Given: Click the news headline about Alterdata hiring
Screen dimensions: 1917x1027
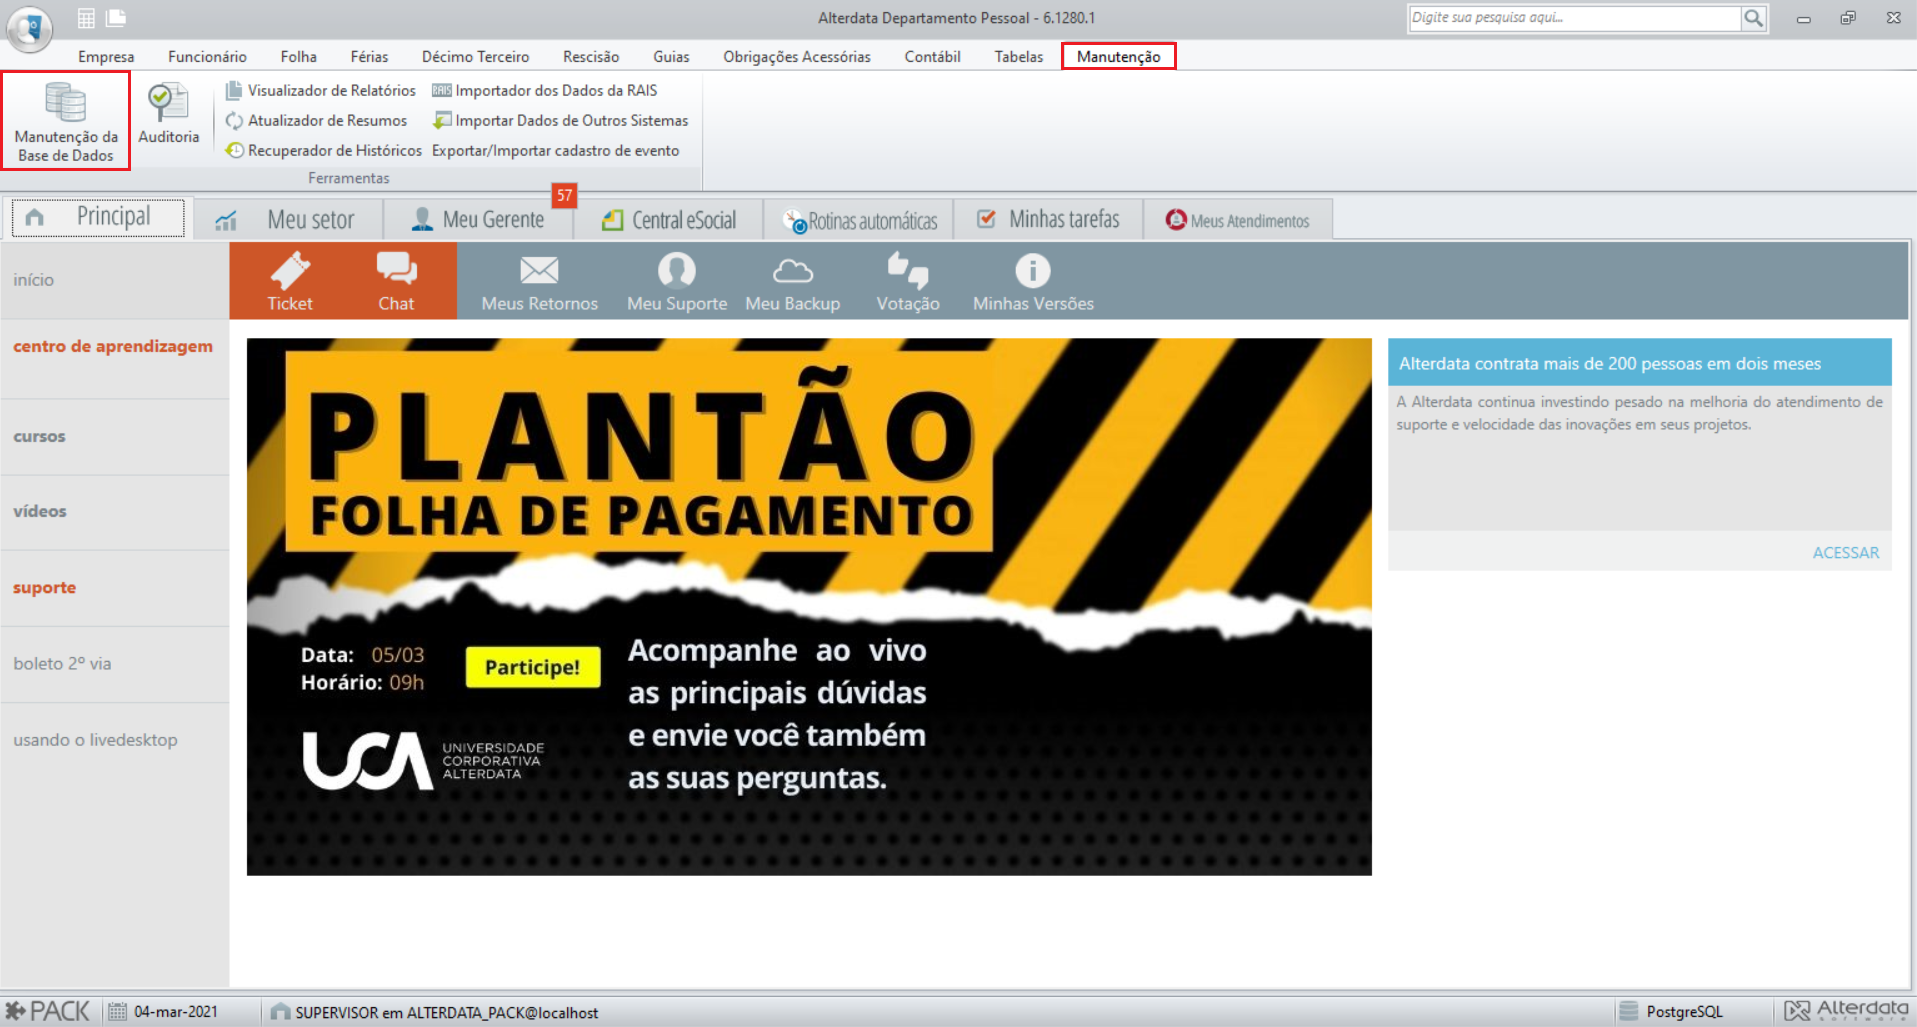Looking at the screenshot, I should 1609,363.
